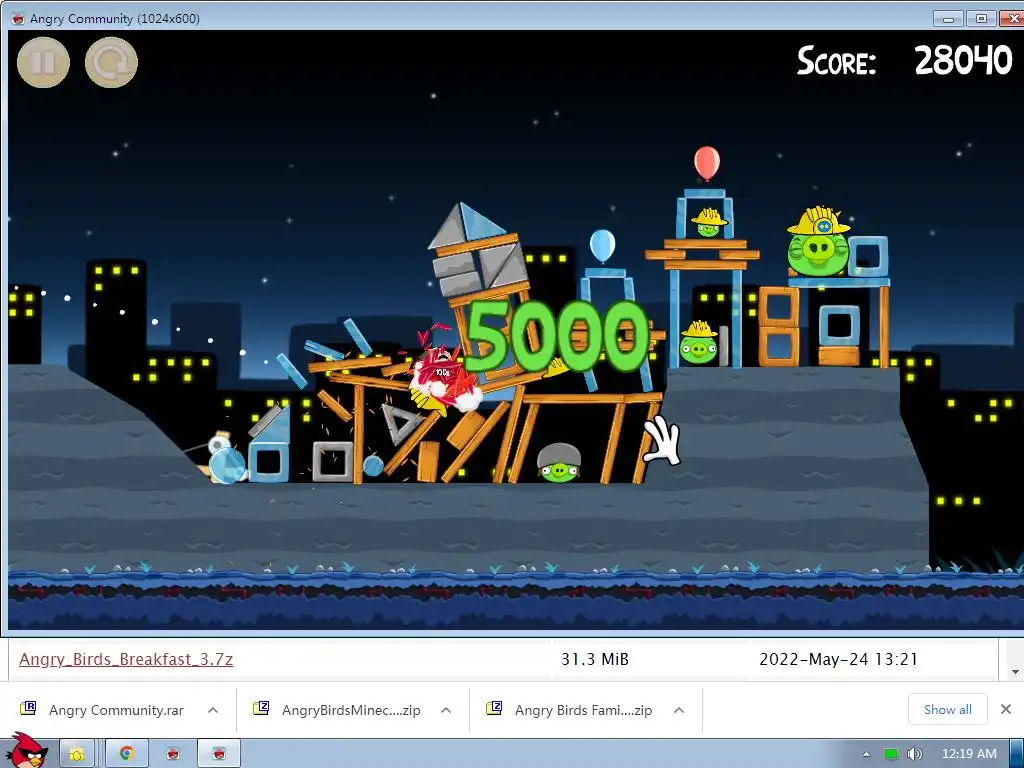Click the grey stone triangle block
This screenshot has height=768, width=1024.
400,424
